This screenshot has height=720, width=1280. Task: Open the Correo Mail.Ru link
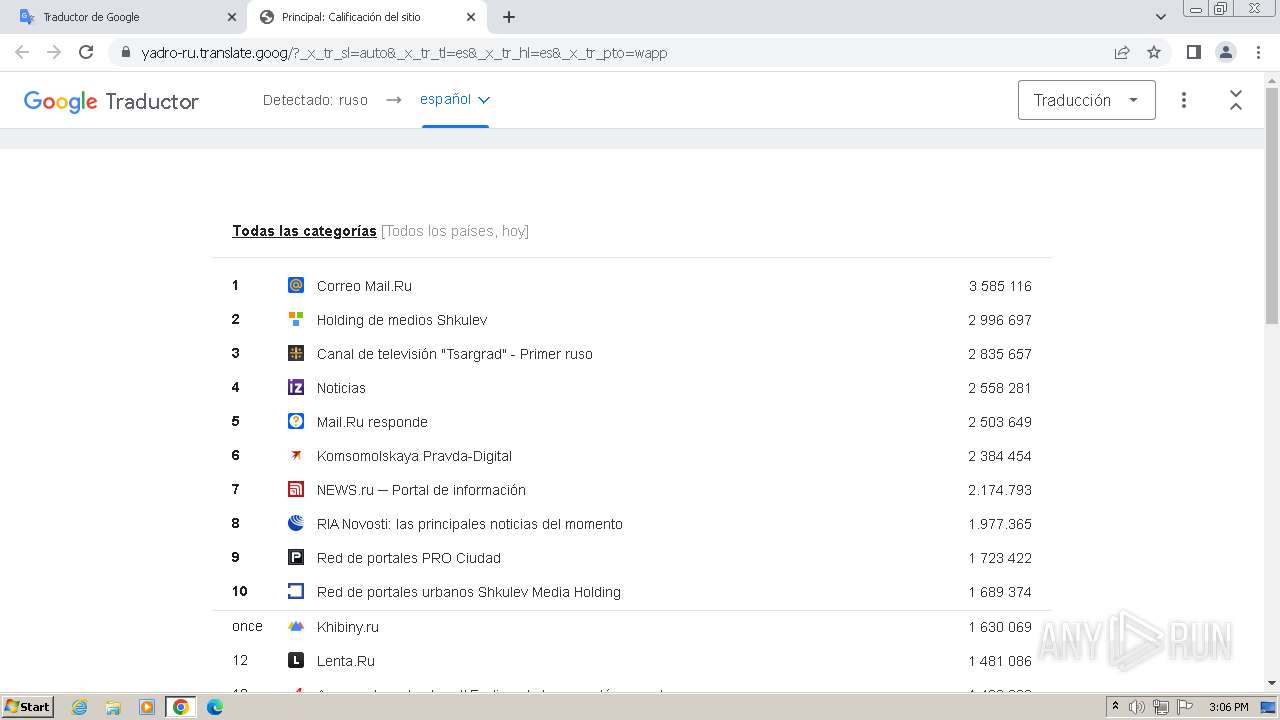364,286
